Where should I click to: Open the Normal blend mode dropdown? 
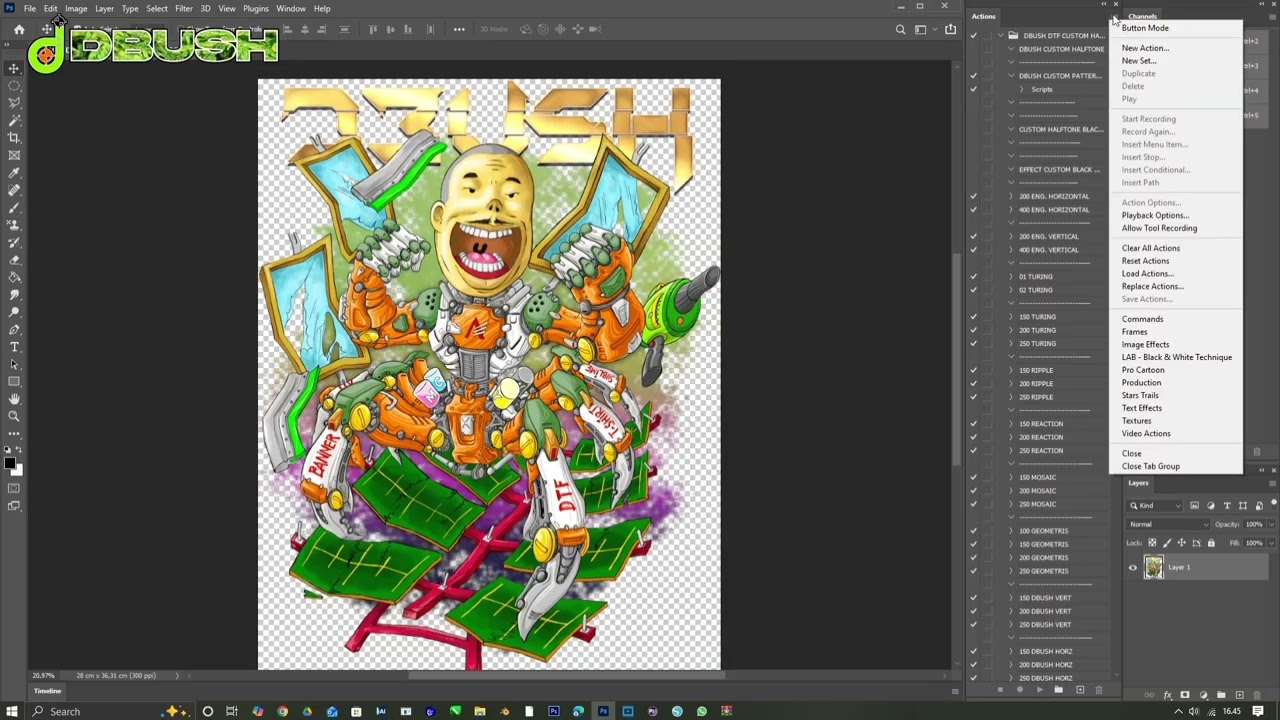tap(1169, 524)
